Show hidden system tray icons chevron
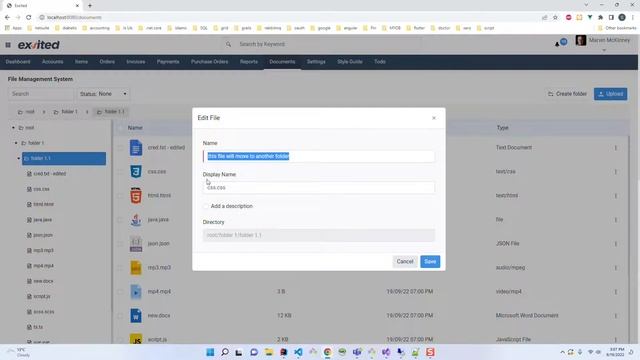 coord(562,352)
